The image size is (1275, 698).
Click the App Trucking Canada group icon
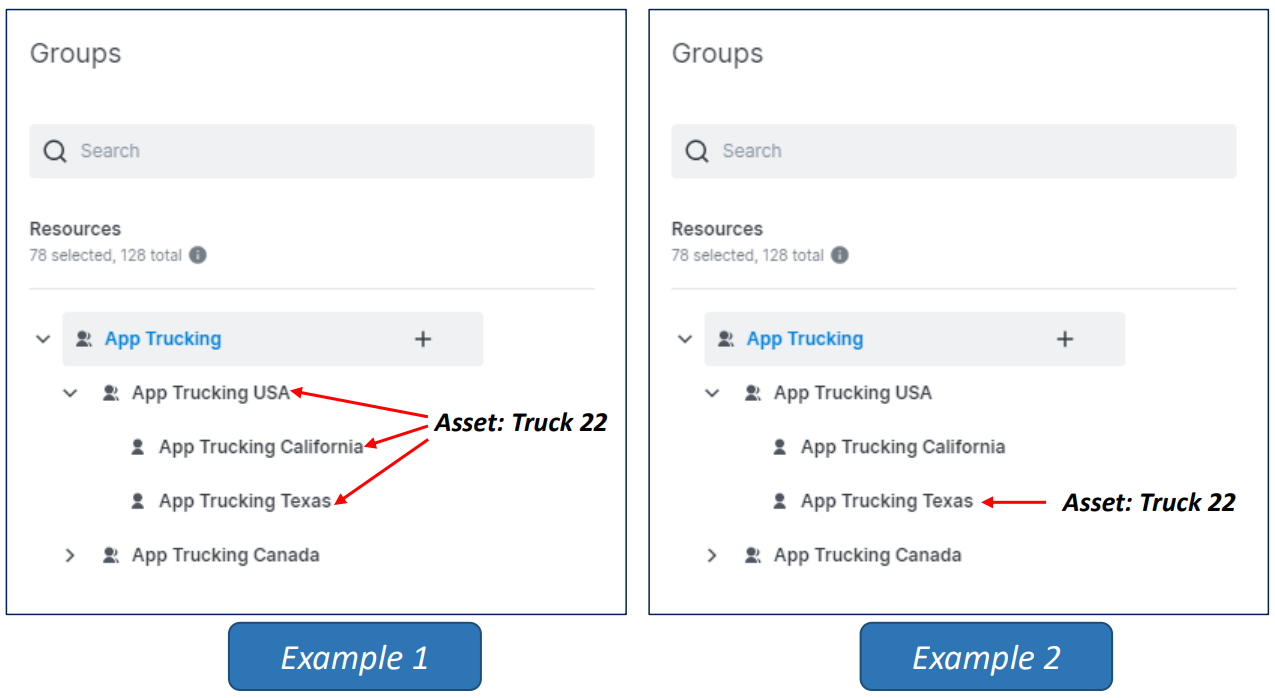coord(111,554)
